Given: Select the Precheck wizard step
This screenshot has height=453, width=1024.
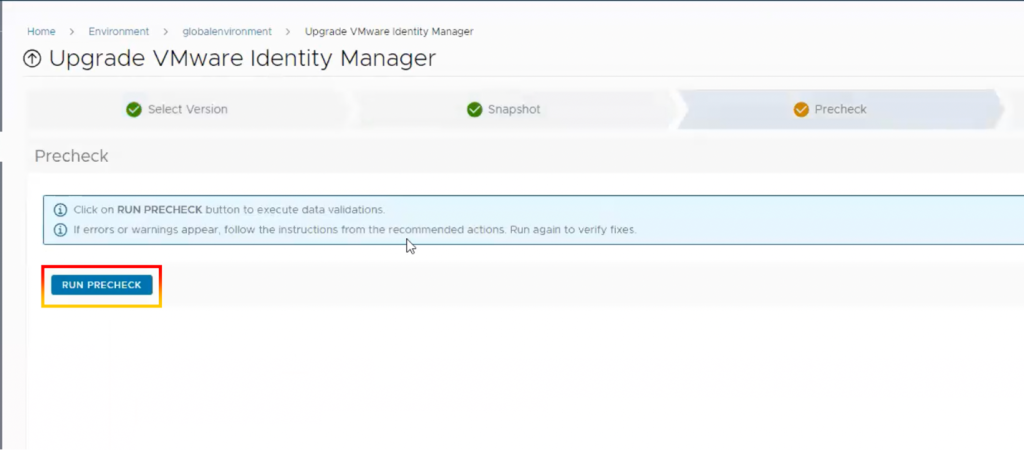Looking at the screenshot, I should pos(840,110).
